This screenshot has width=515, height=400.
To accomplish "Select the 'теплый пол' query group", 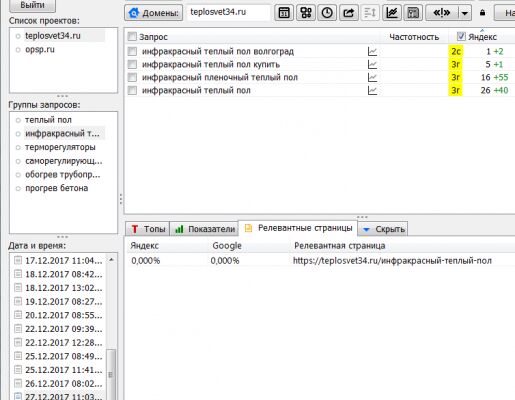I will coord(48,120).
